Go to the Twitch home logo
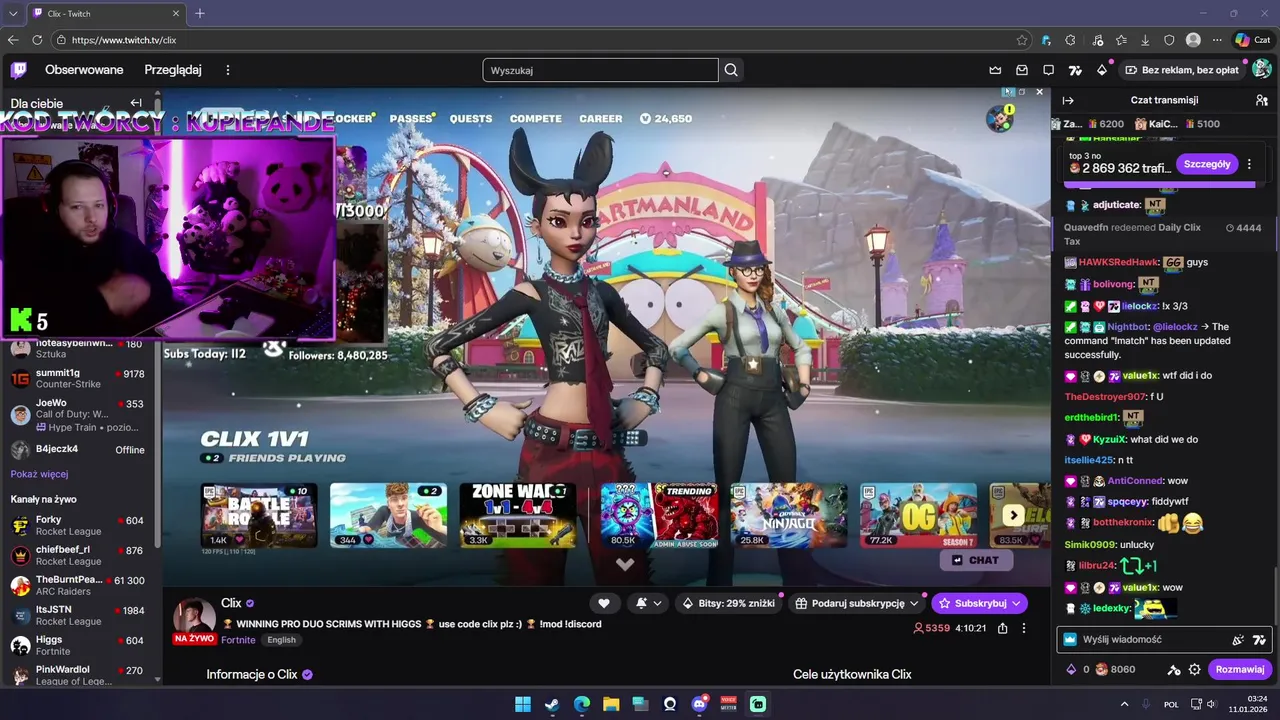Image resolution: width=1280 pixels, height=720 pixels. pyautogui.click(x=19, y=70)
